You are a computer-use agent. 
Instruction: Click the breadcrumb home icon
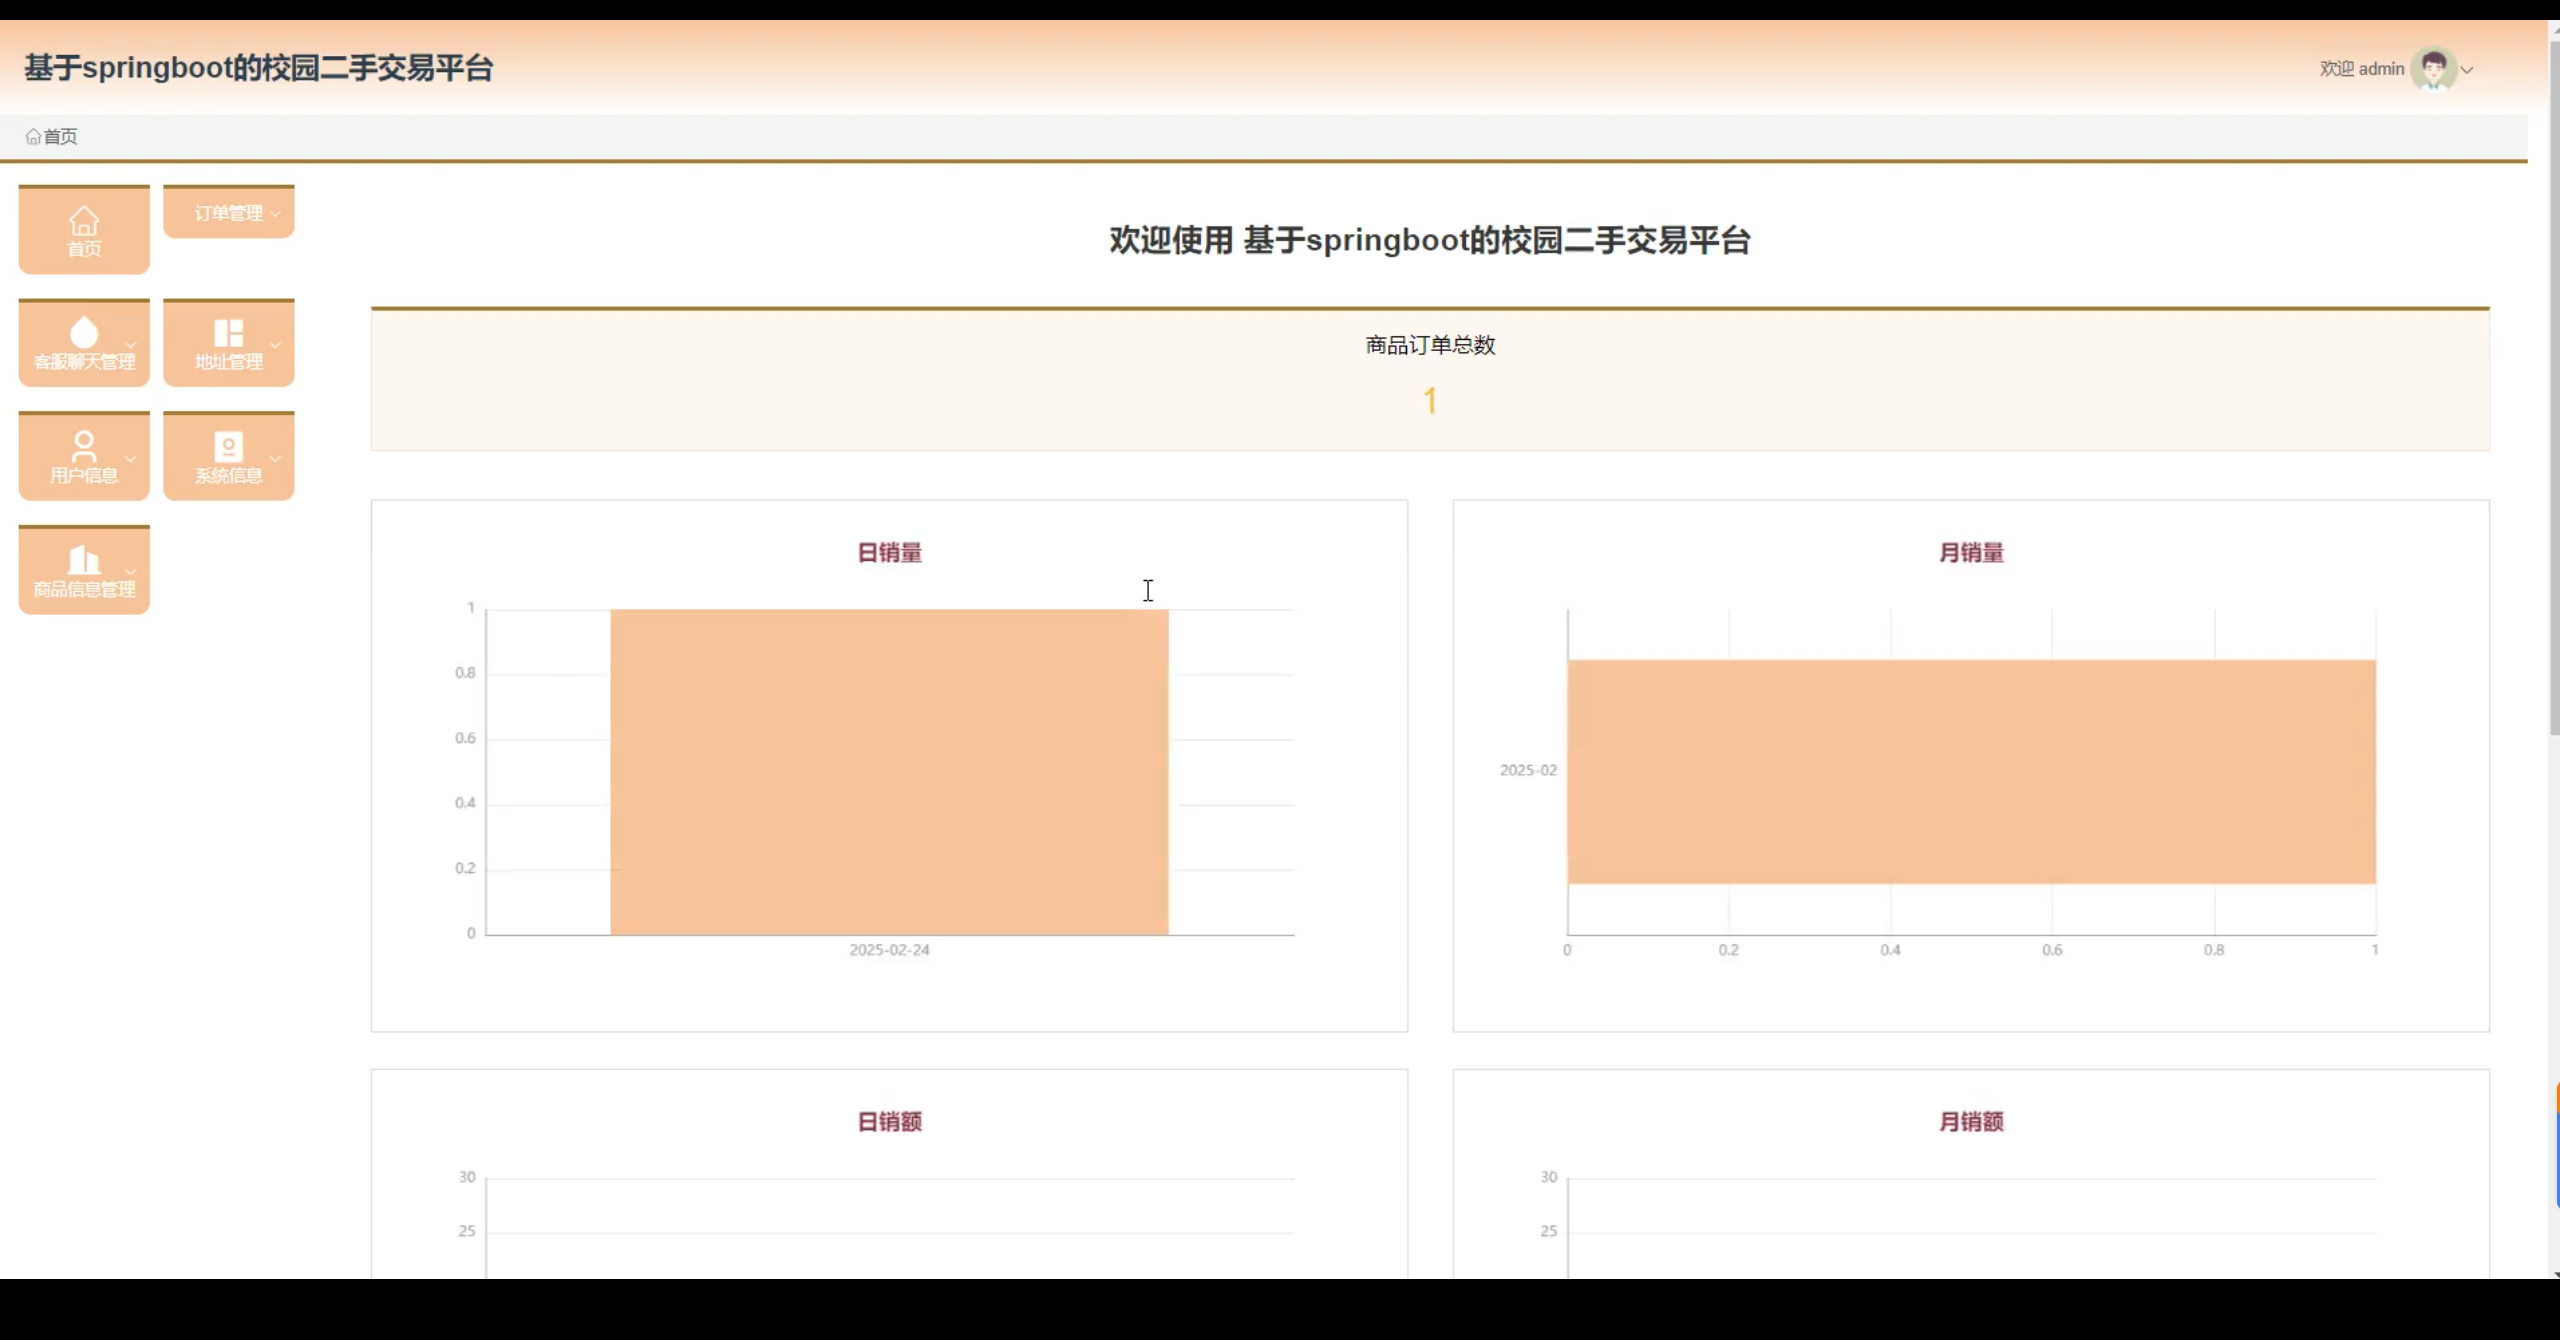[33, 137]
